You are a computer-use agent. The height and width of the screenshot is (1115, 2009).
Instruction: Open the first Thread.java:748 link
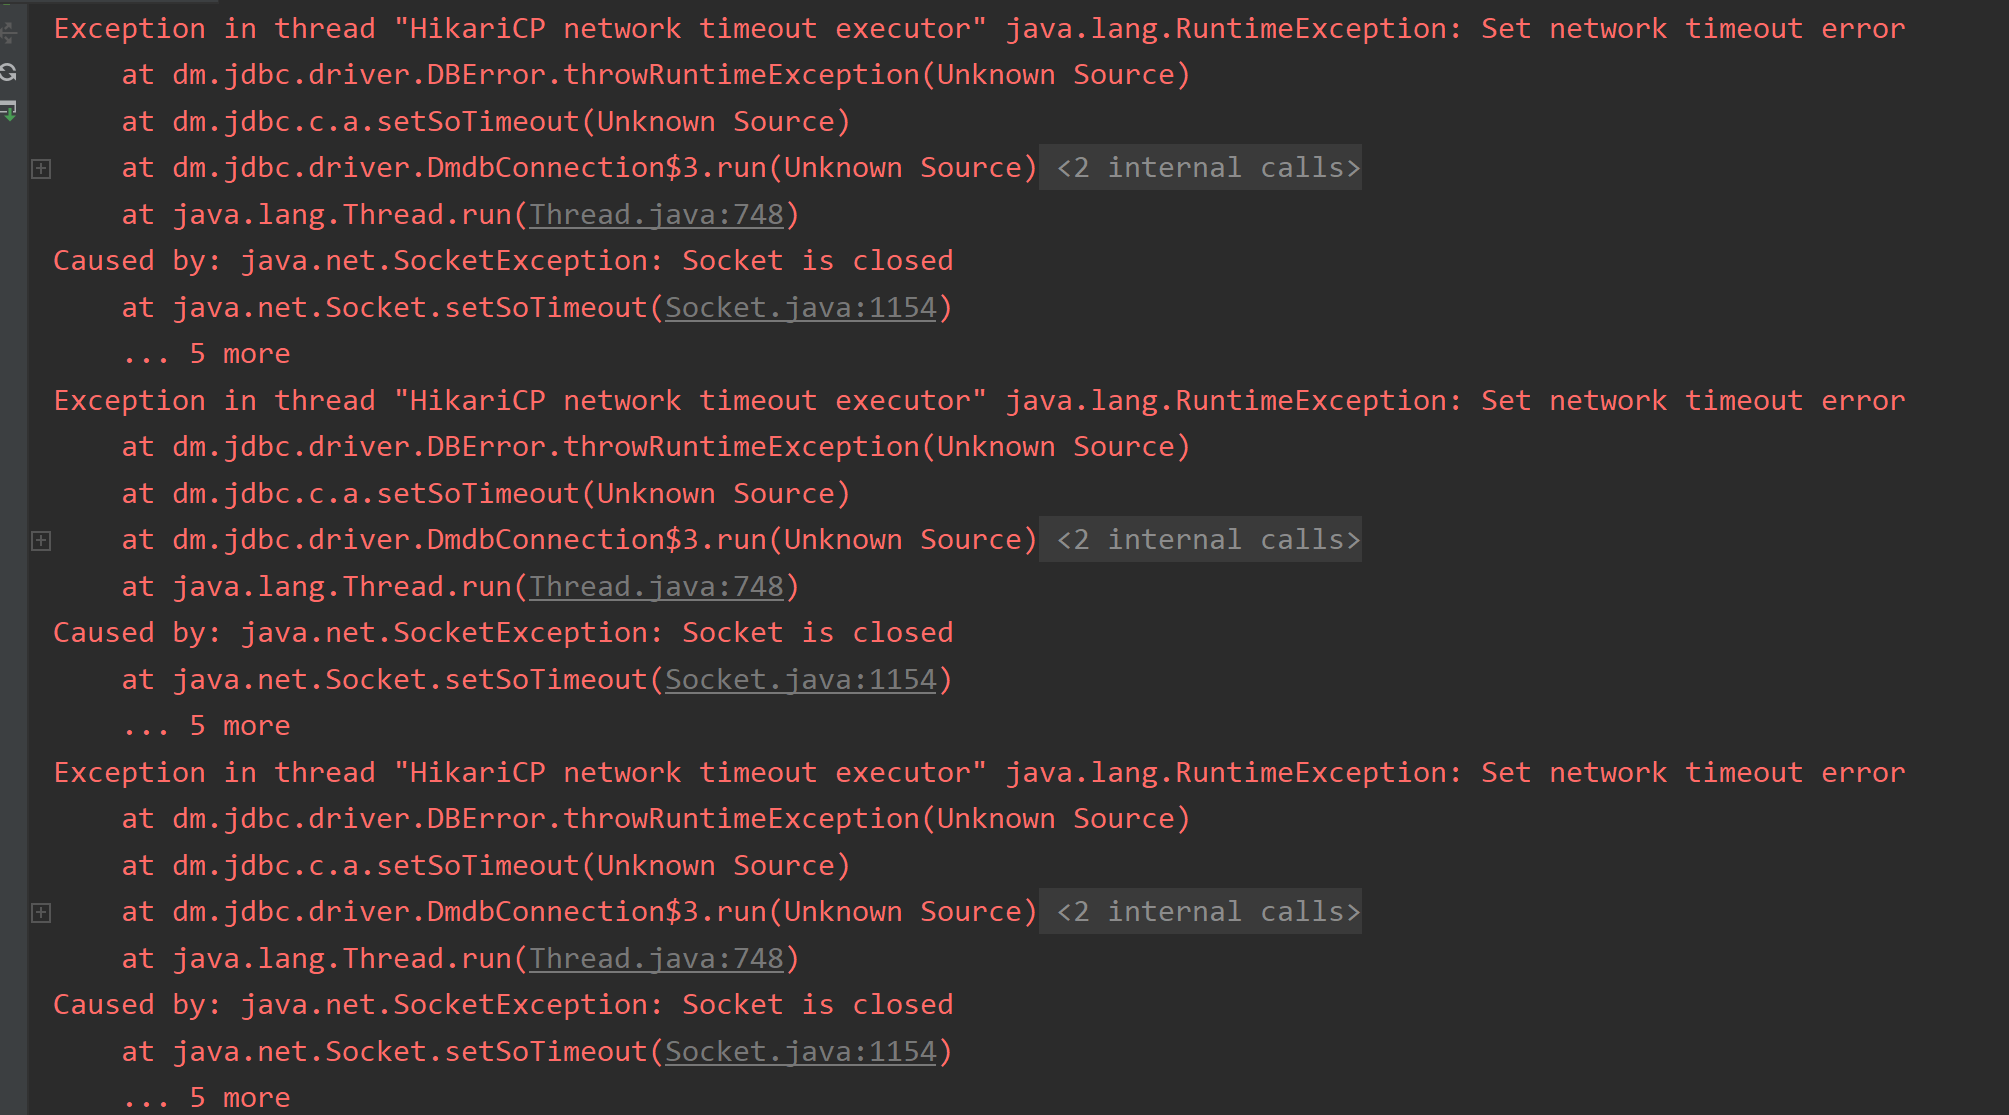click(656, 215)
